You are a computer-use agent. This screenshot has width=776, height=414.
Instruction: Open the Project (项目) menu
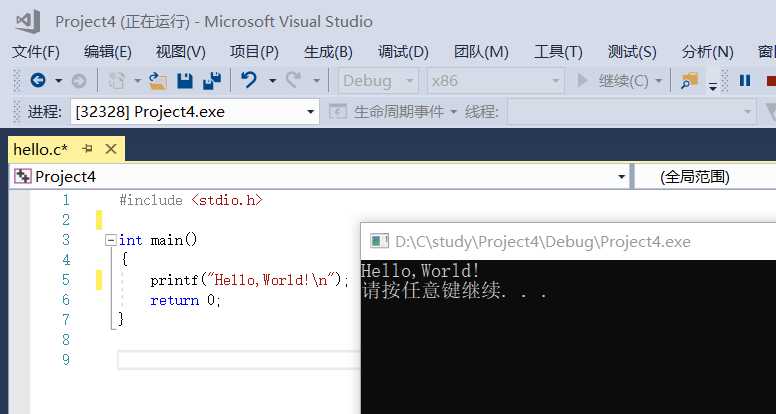pos(254,52)
